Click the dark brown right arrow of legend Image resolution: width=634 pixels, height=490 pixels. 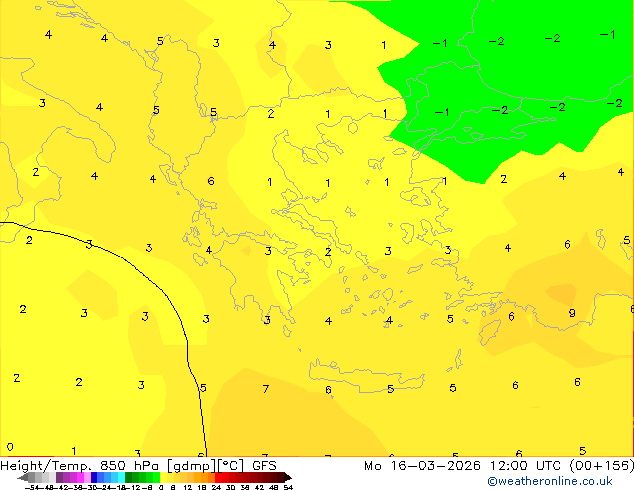click(287, 478)
